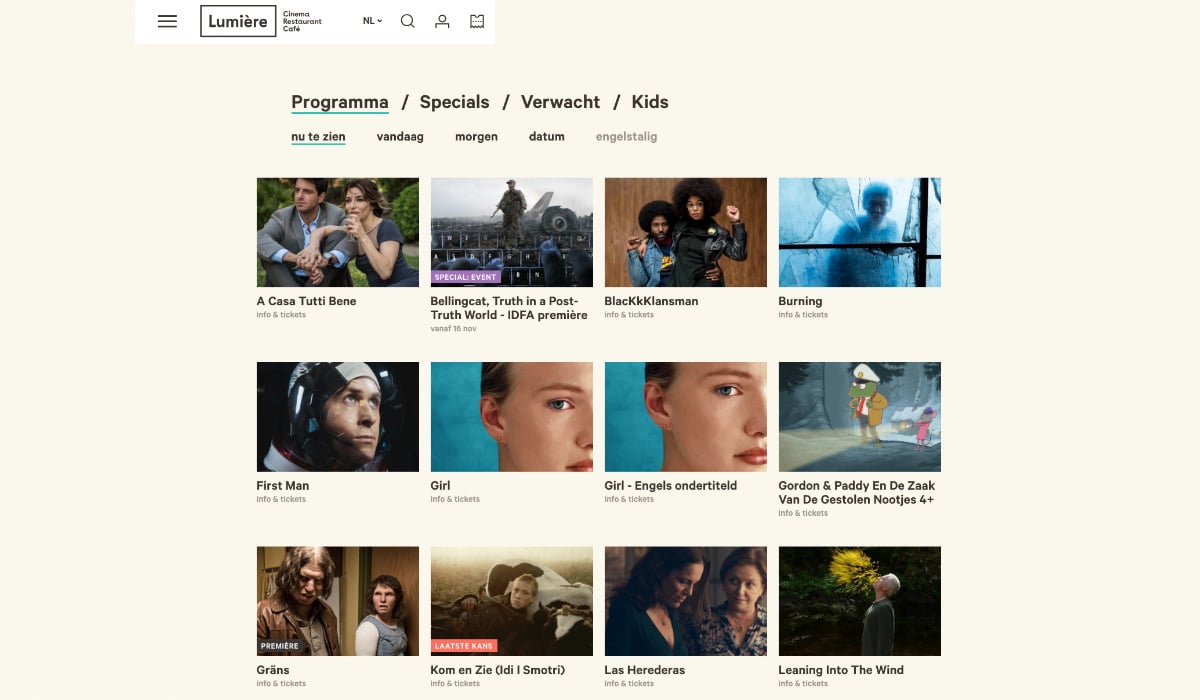Choose the 'datum' filter

click(x=547, y=137)
